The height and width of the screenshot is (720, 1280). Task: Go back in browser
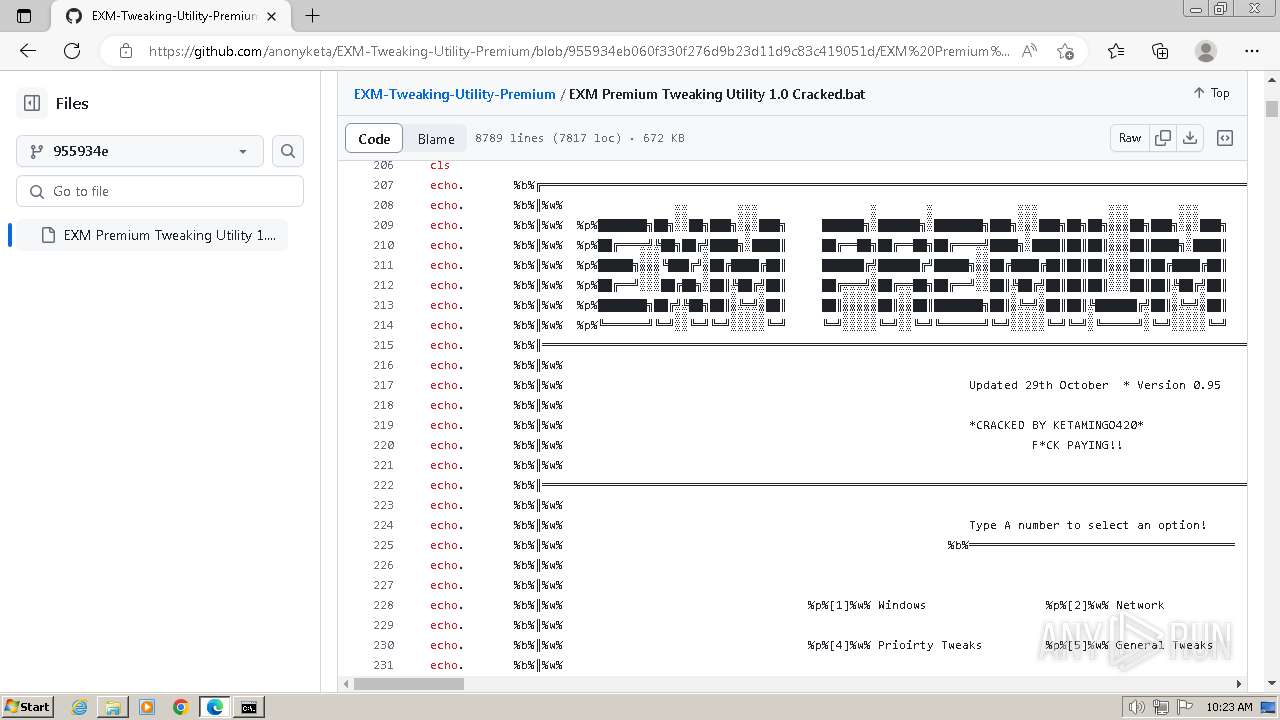pyautogui.click(x=28, y=51)
